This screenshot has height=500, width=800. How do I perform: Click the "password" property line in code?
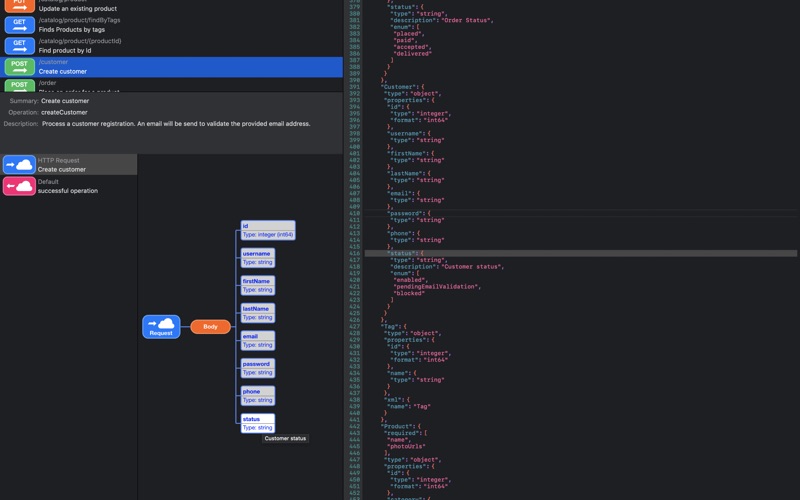pos(409,214)
